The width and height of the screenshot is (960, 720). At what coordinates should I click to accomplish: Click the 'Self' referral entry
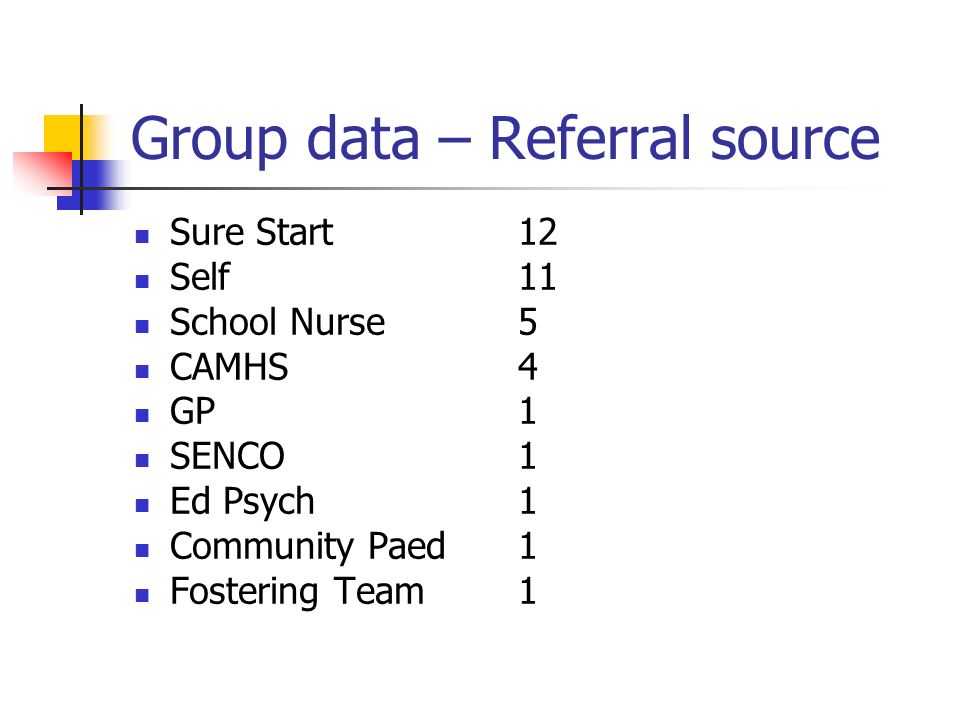tap(200, 277)
